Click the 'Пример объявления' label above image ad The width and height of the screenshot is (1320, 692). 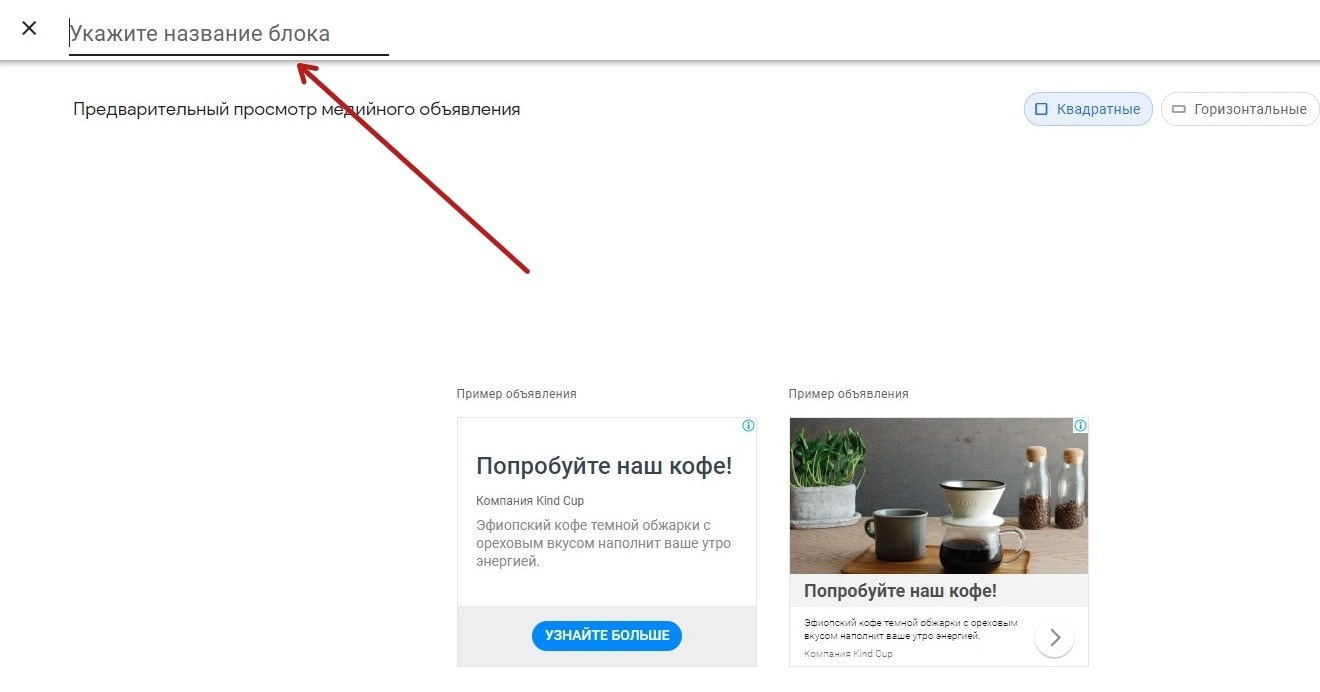point(848,394)
